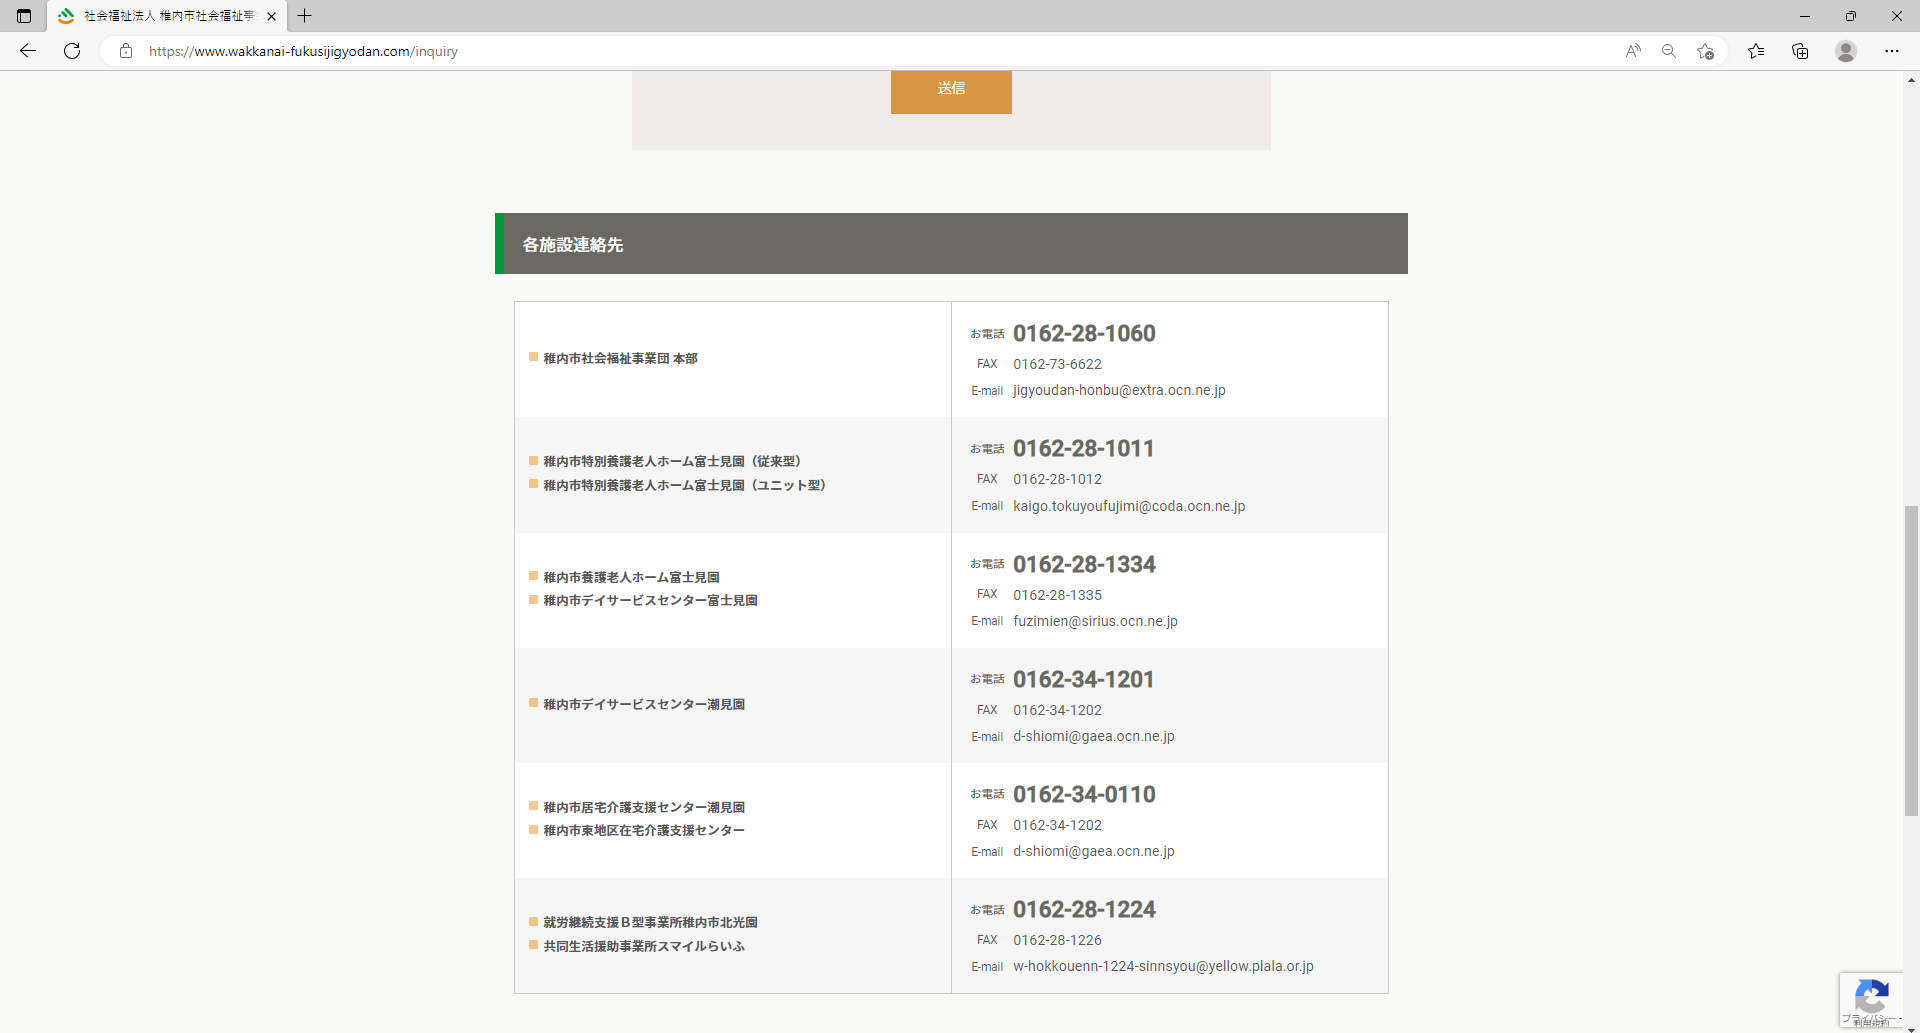
Task: Click phone number 0162-34-0110
Action: tap(1084, 794)
